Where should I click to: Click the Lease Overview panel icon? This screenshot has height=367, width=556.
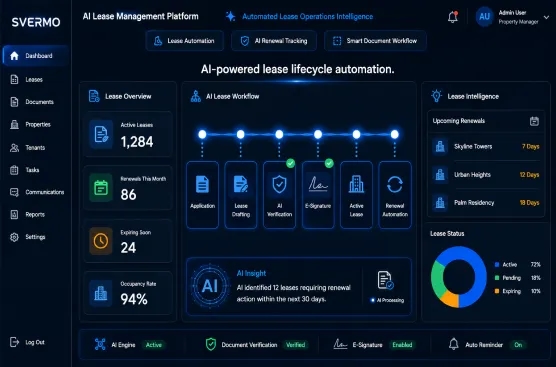coord(94,96)
